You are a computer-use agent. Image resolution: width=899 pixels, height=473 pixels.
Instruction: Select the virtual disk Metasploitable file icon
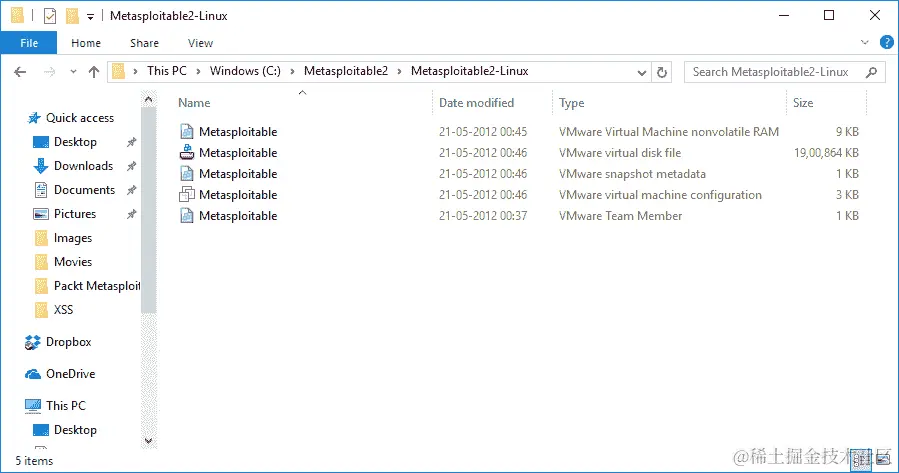186,153
